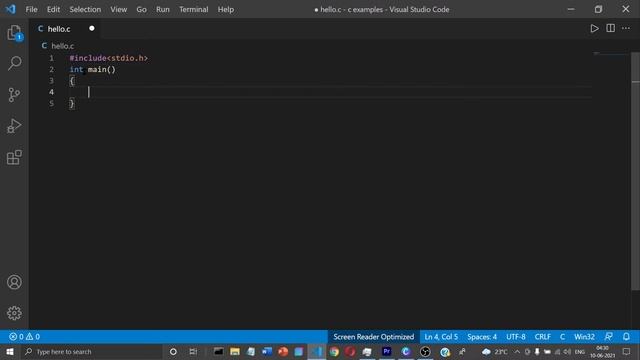Click hello.c in the breadcrumb
This screenshot has height=360, width=640.
62,46
